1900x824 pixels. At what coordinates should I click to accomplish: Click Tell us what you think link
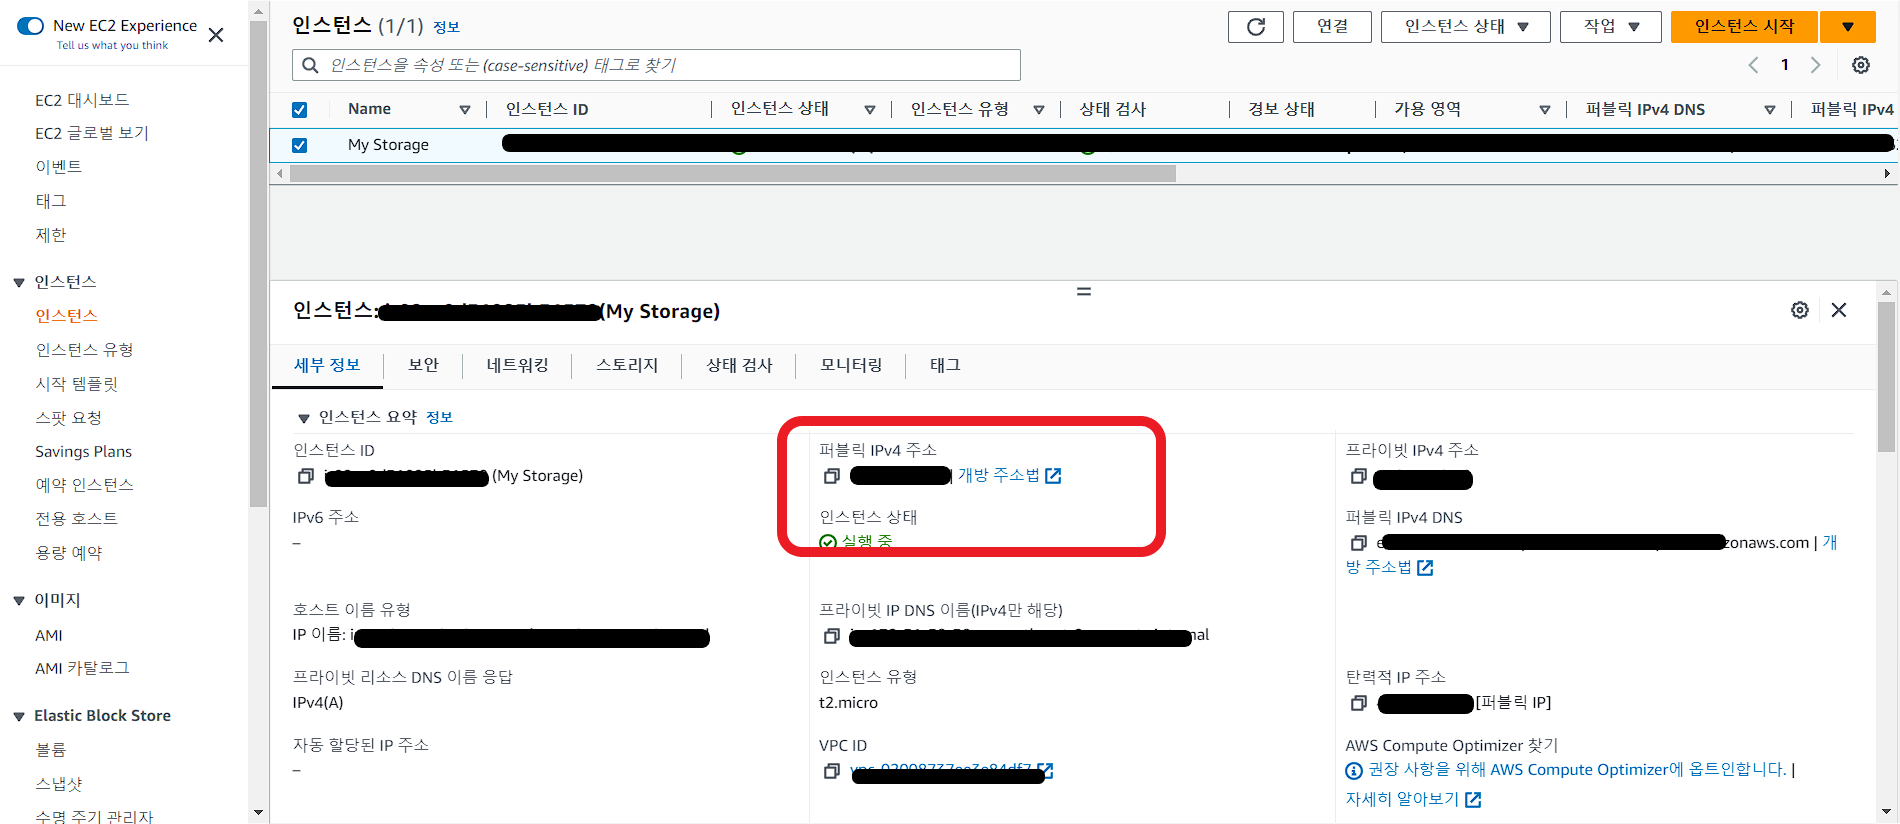[x=112, y=46]
